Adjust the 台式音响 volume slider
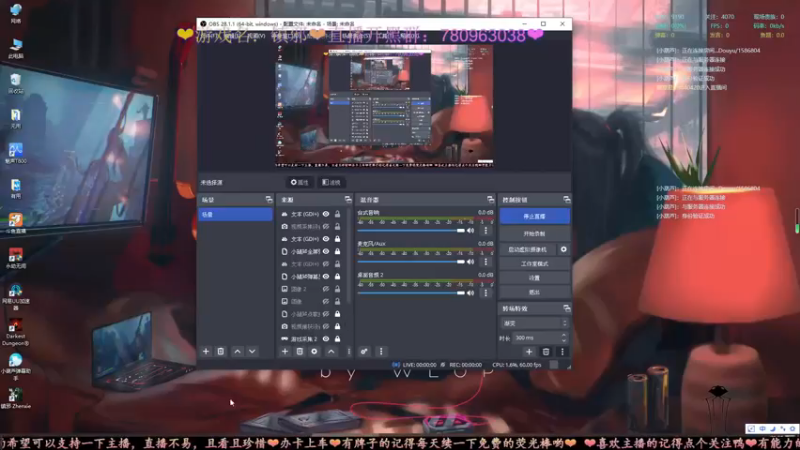 (411, 231)
